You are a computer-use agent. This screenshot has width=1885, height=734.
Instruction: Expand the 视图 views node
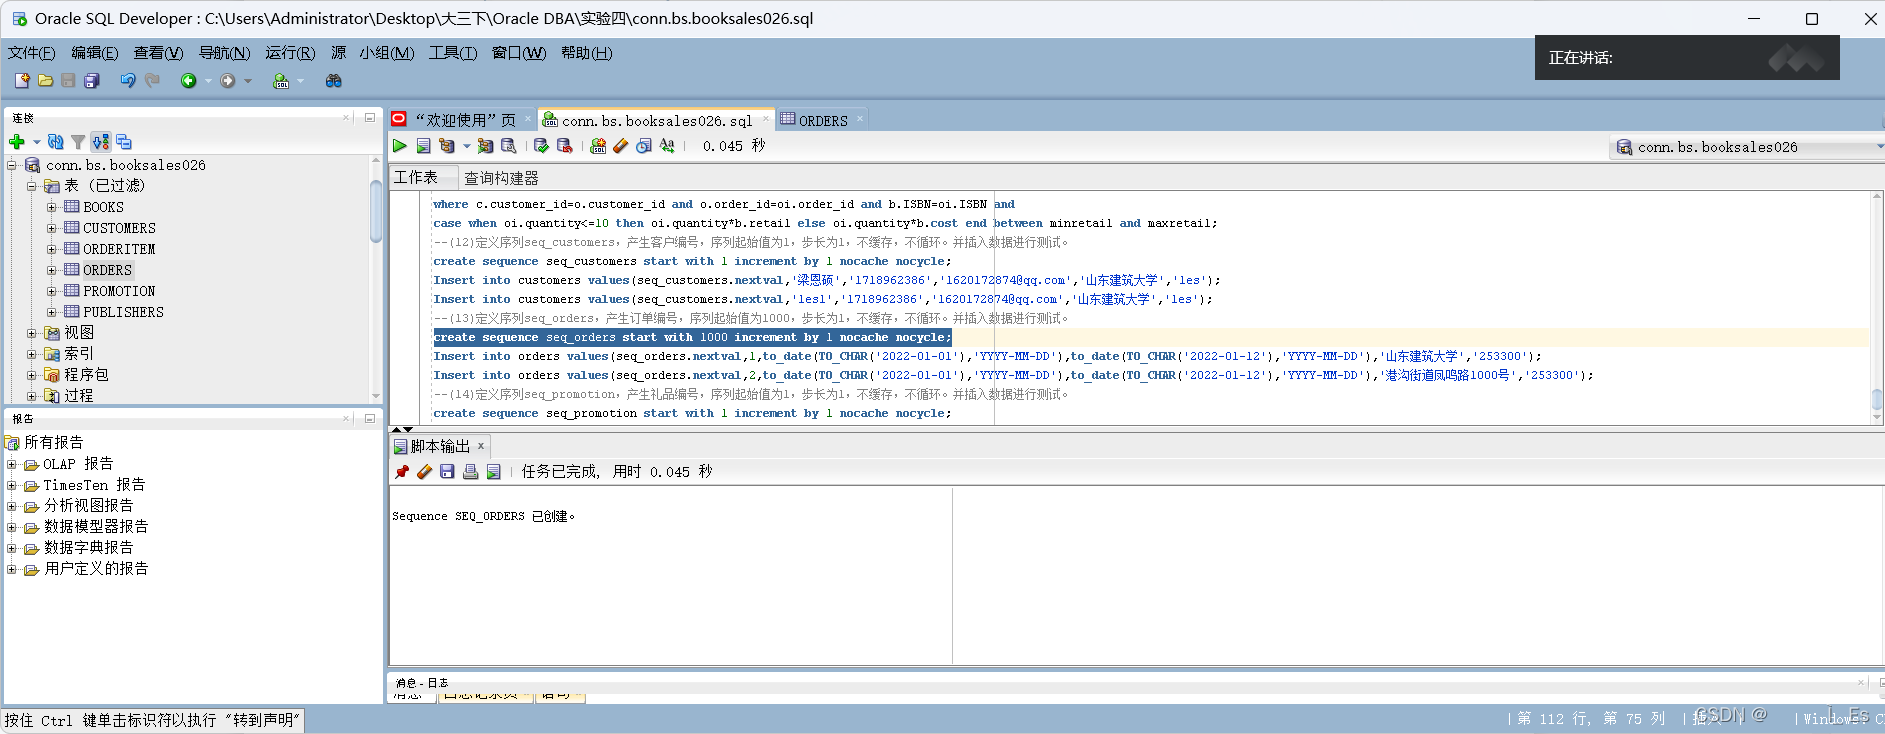[32, 333]
